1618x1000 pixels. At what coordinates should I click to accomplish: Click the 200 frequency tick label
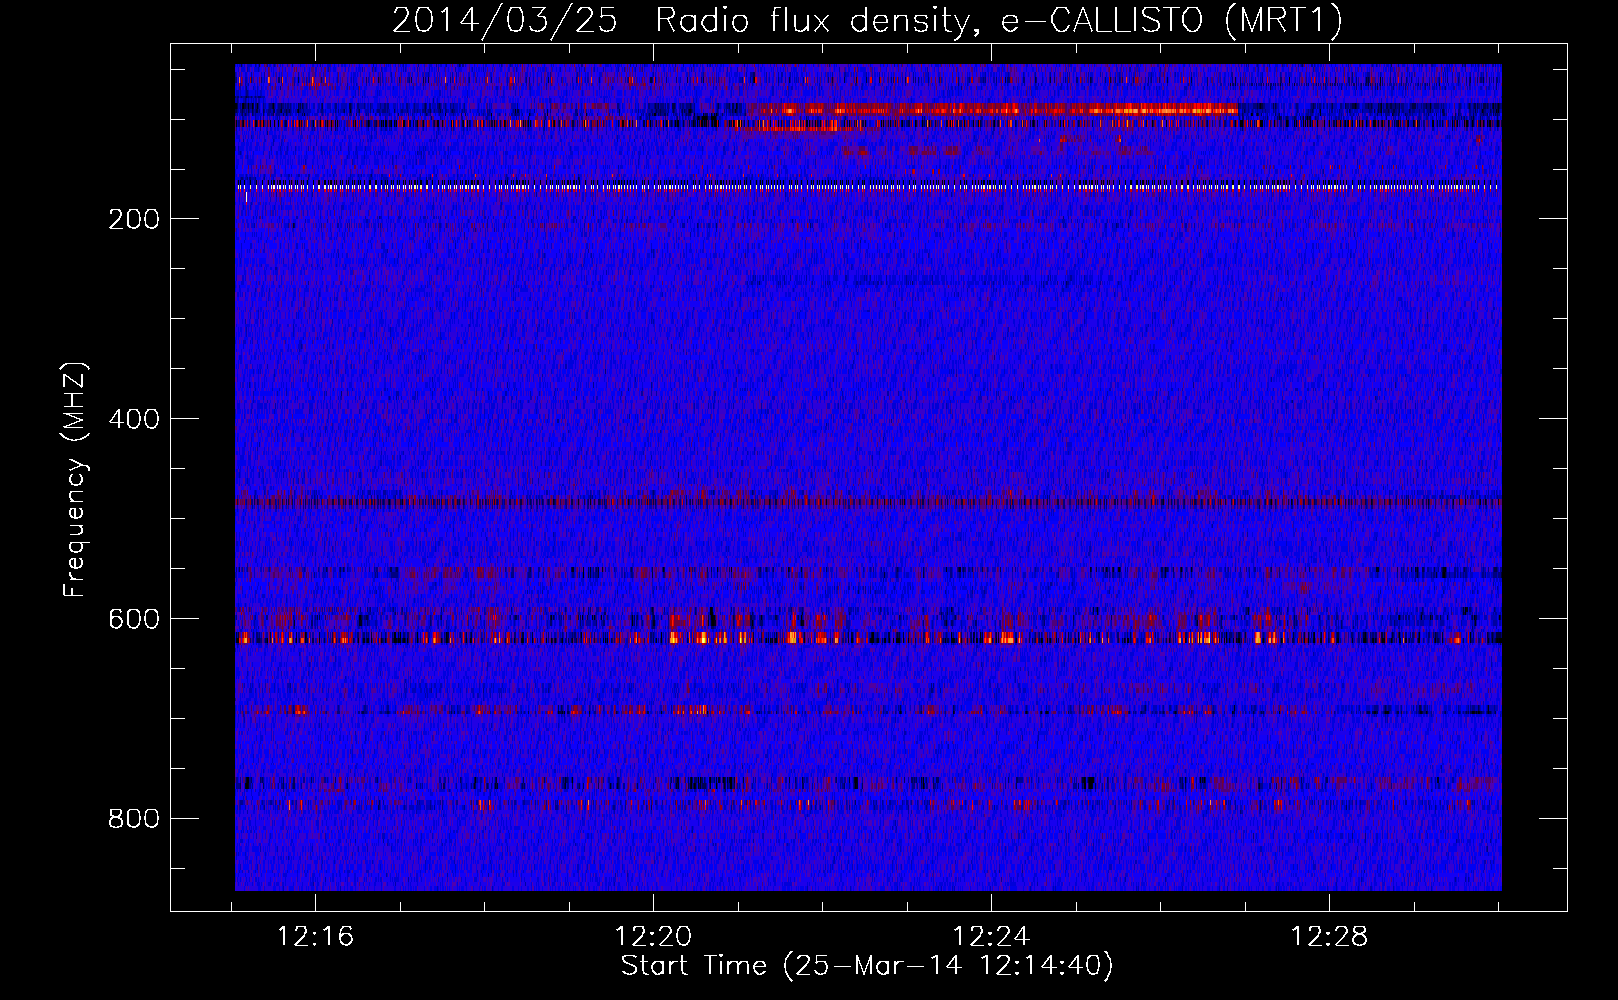(134, 219)
